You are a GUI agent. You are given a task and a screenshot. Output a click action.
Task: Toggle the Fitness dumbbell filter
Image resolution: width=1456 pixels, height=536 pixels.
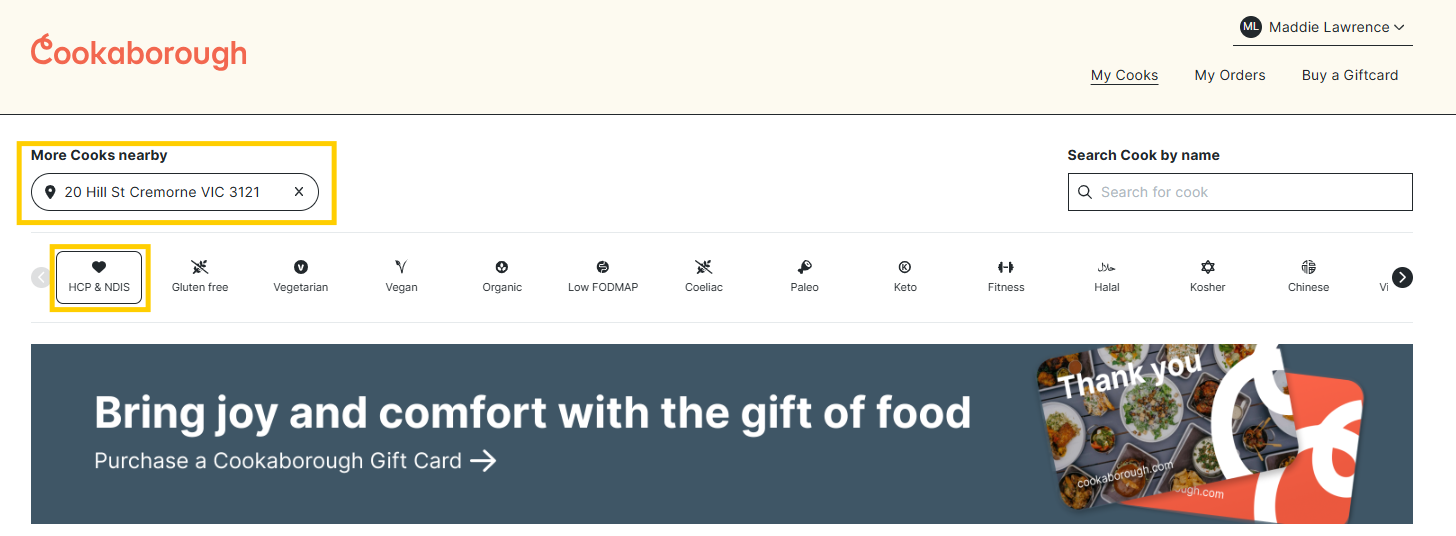pos(1006,277)
